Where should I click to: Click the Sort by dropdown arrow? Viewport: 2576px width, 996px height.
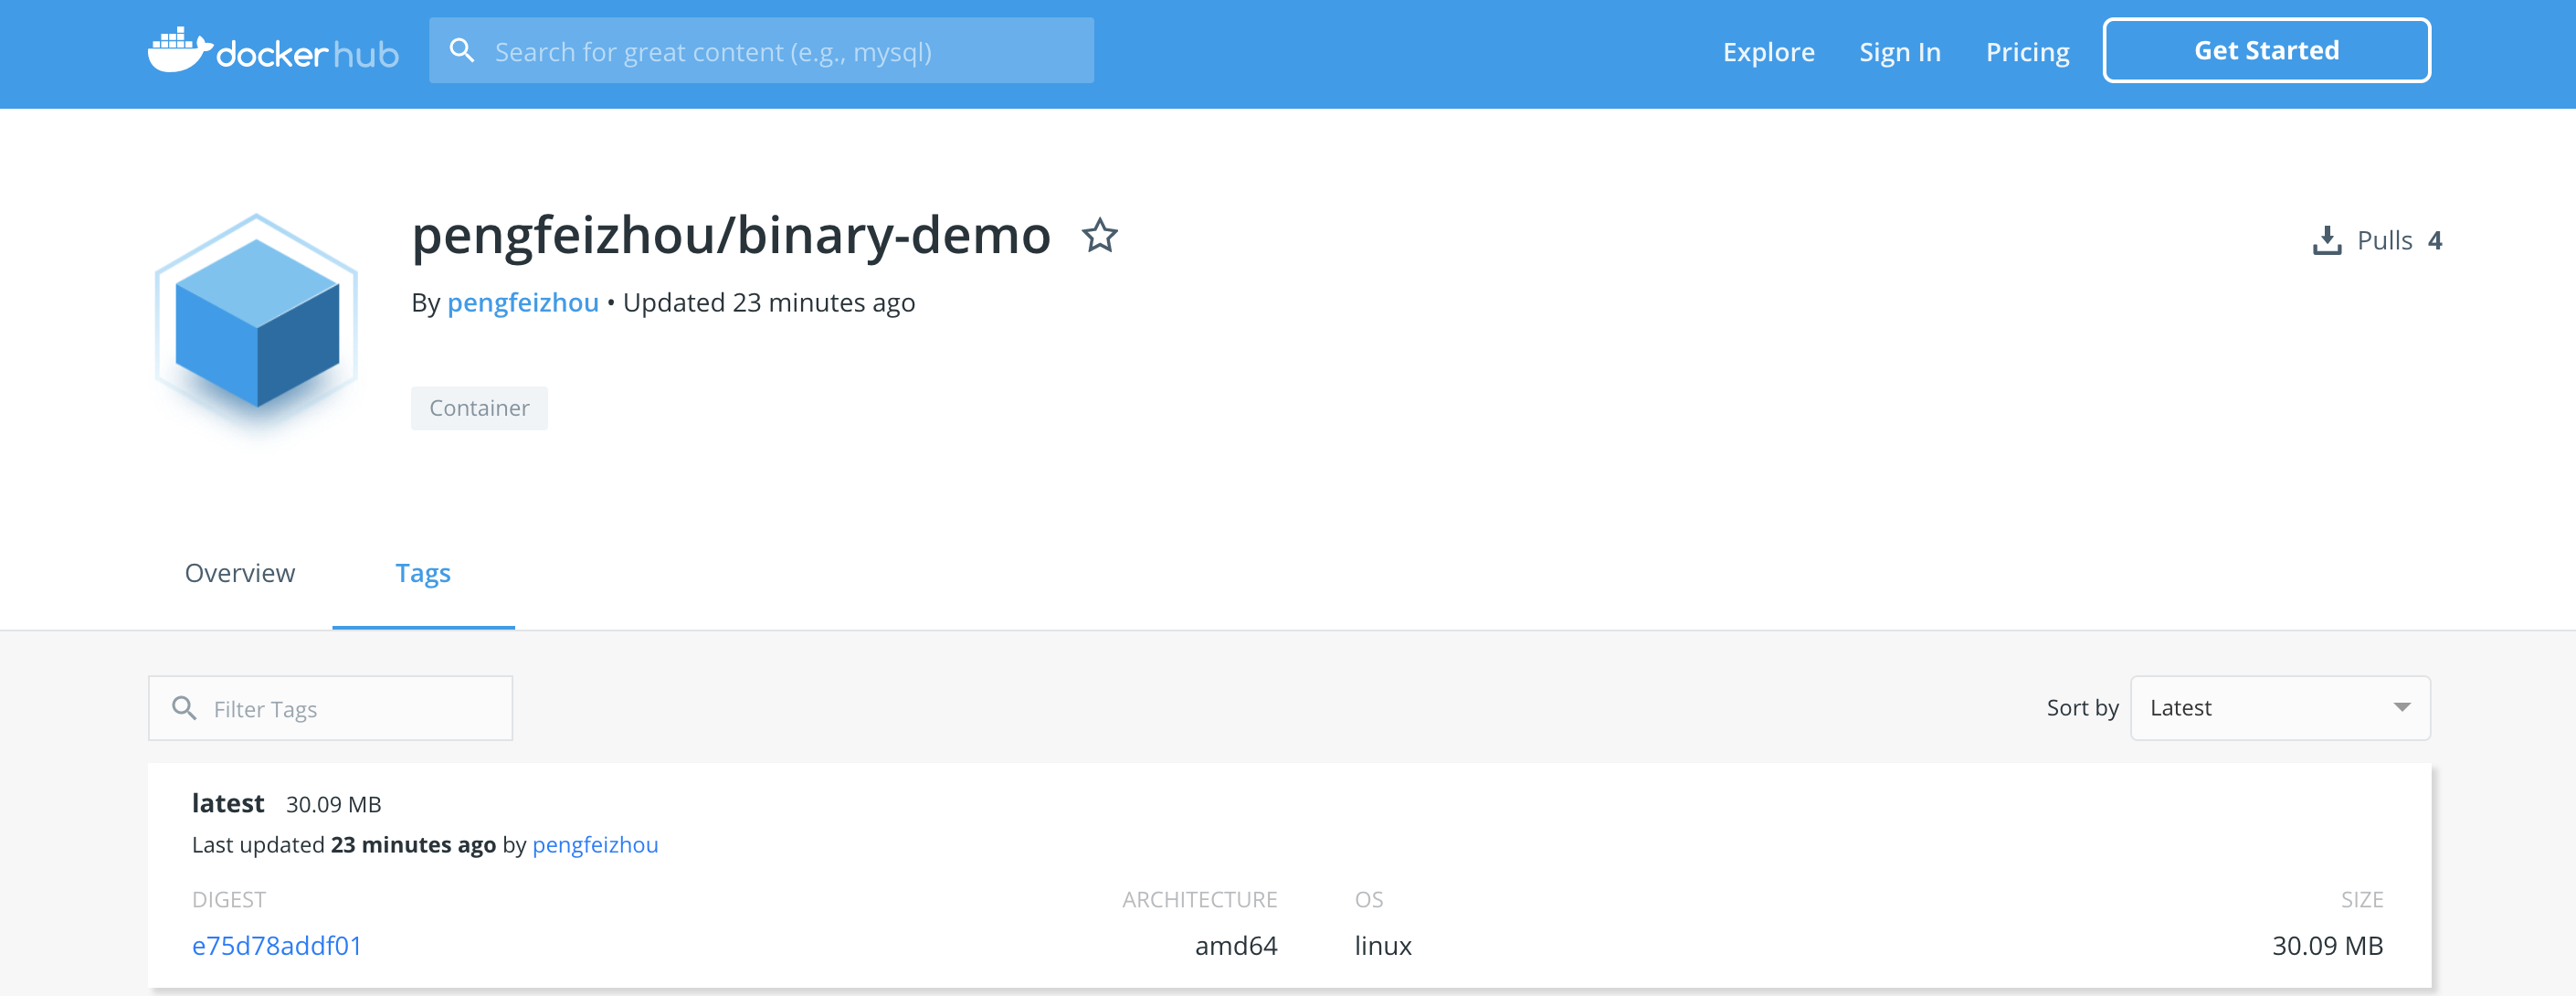click(x=2401, y=708)
